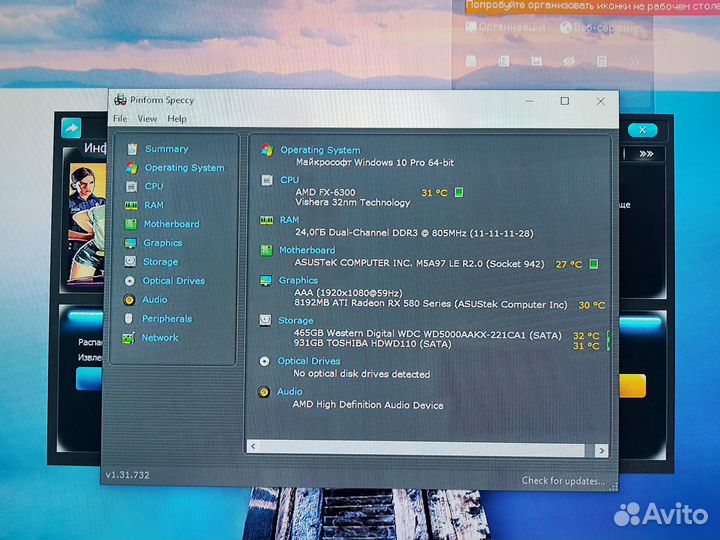This screenshot has height=540, width=720.
Task: Click the Radeon RX 580 Series line
Action: click(431, 304)
